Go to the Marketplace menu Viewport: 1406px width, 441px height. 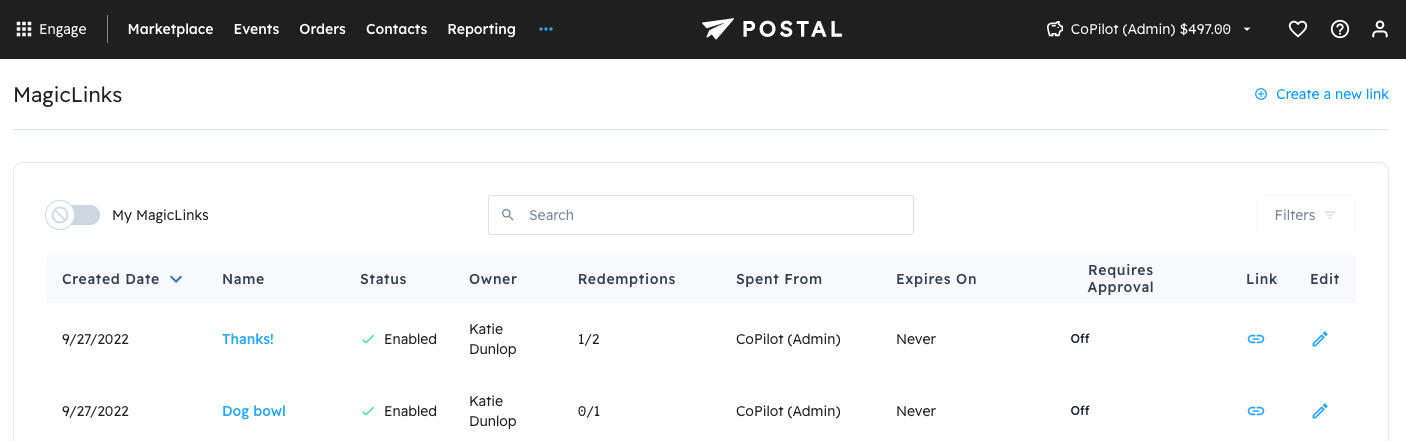click(x=170, y=29)
